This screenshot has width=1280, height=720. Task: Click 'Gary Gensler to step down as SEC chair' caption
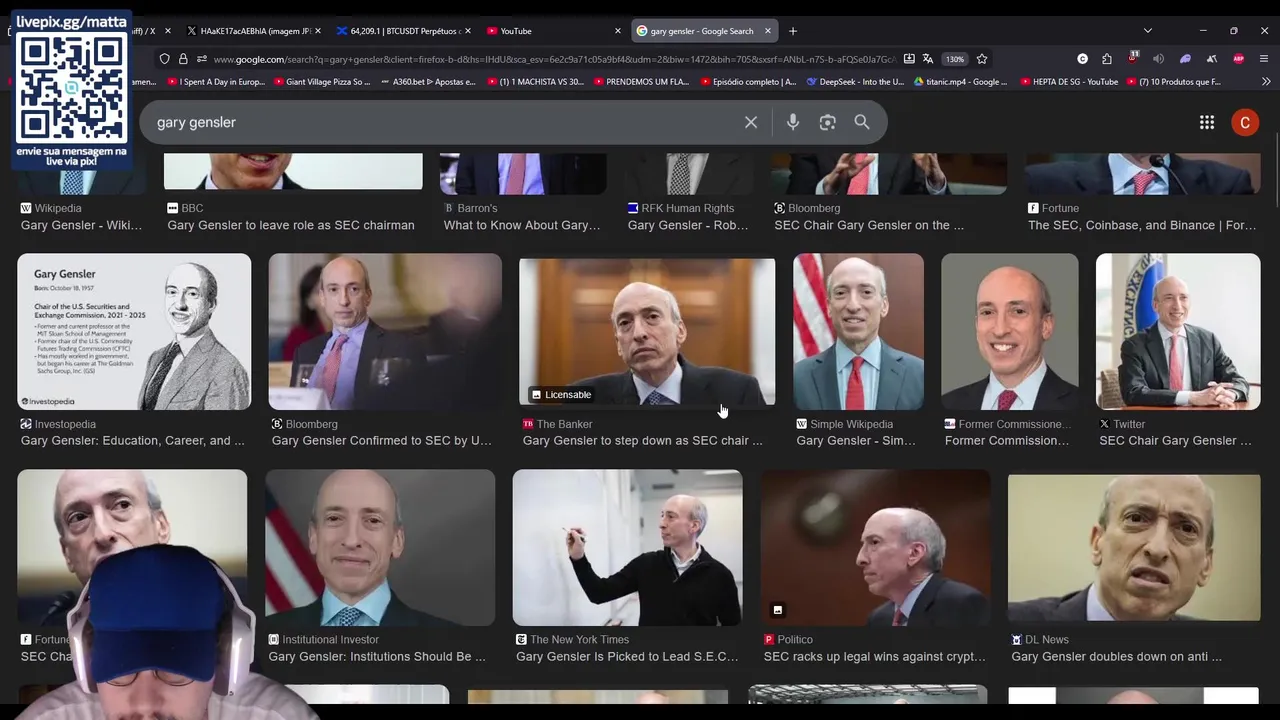point(642,441)
